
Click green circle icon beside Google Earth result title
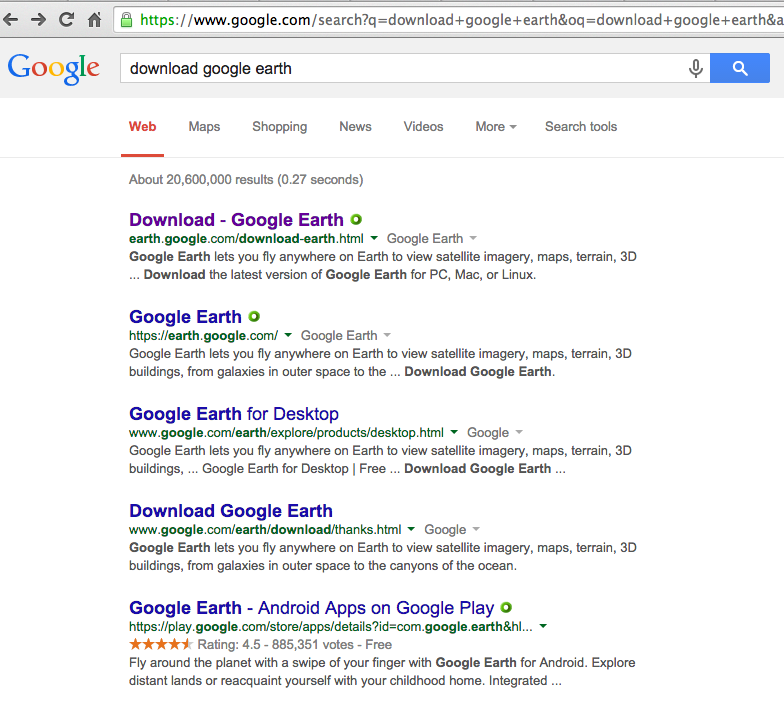coord(254,316)
